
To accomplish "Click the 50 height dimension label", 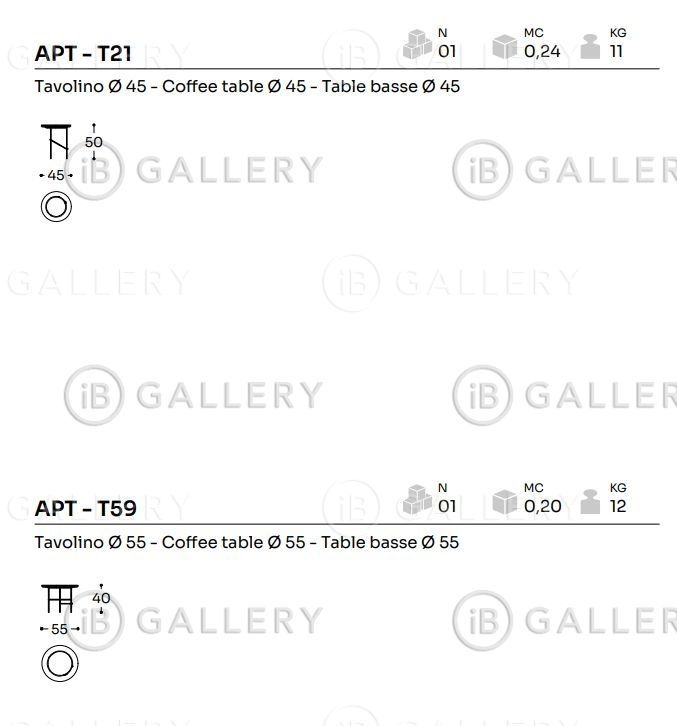I will (94, 142).
